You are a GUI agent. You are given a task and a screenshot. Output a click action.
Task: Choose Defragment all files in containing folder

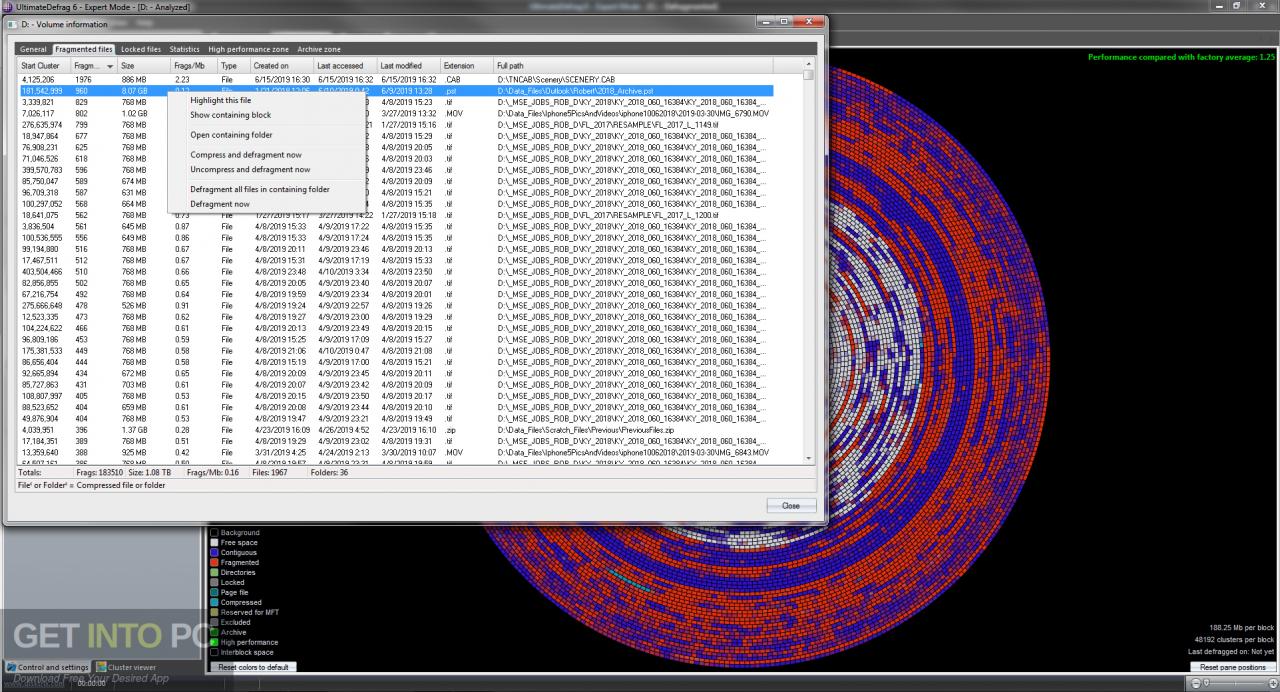pyautogui.click(x=266, y=189)
